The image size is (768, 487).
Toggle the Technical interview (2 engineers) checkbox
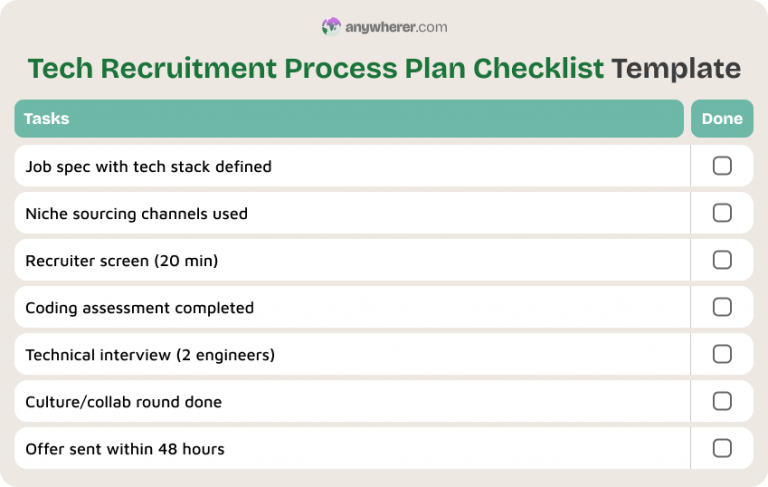point(722,354)
